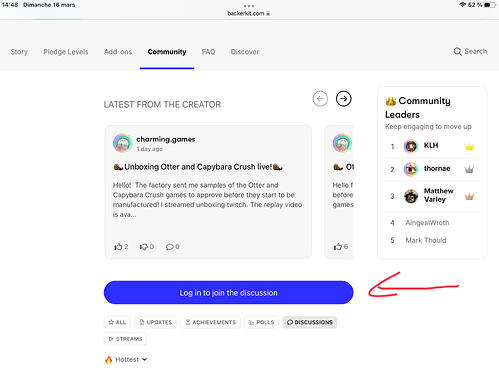Click the Search magnifier icon
The image size is (499, 375).
point(457,52)
